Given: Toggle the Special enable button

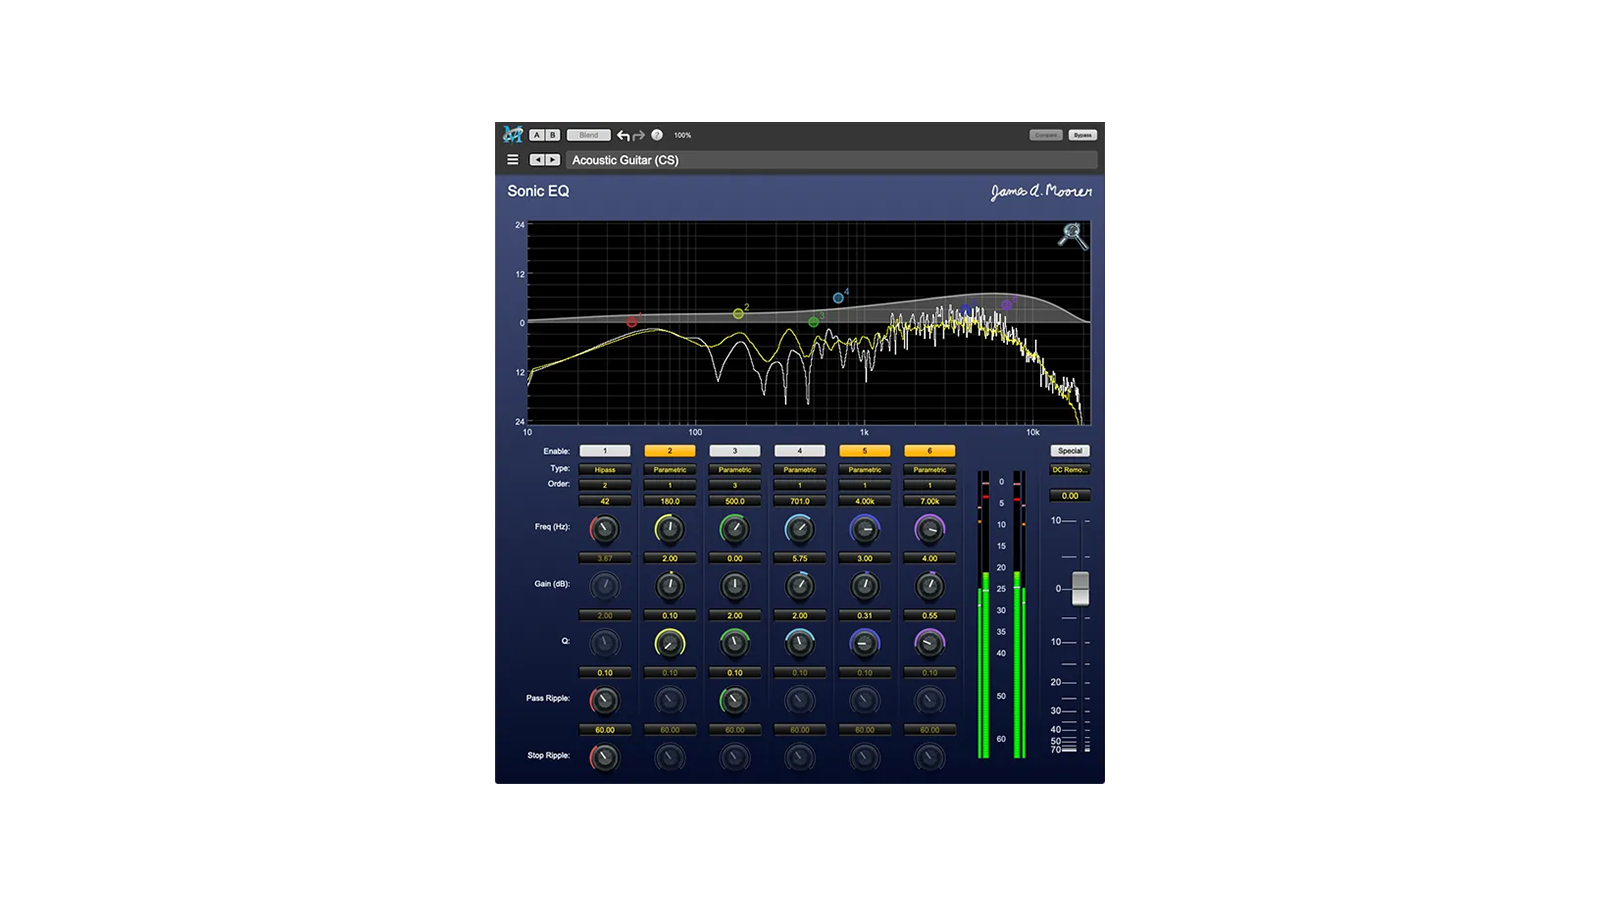Looking at the screenshot, I should tap(1070, 451).
